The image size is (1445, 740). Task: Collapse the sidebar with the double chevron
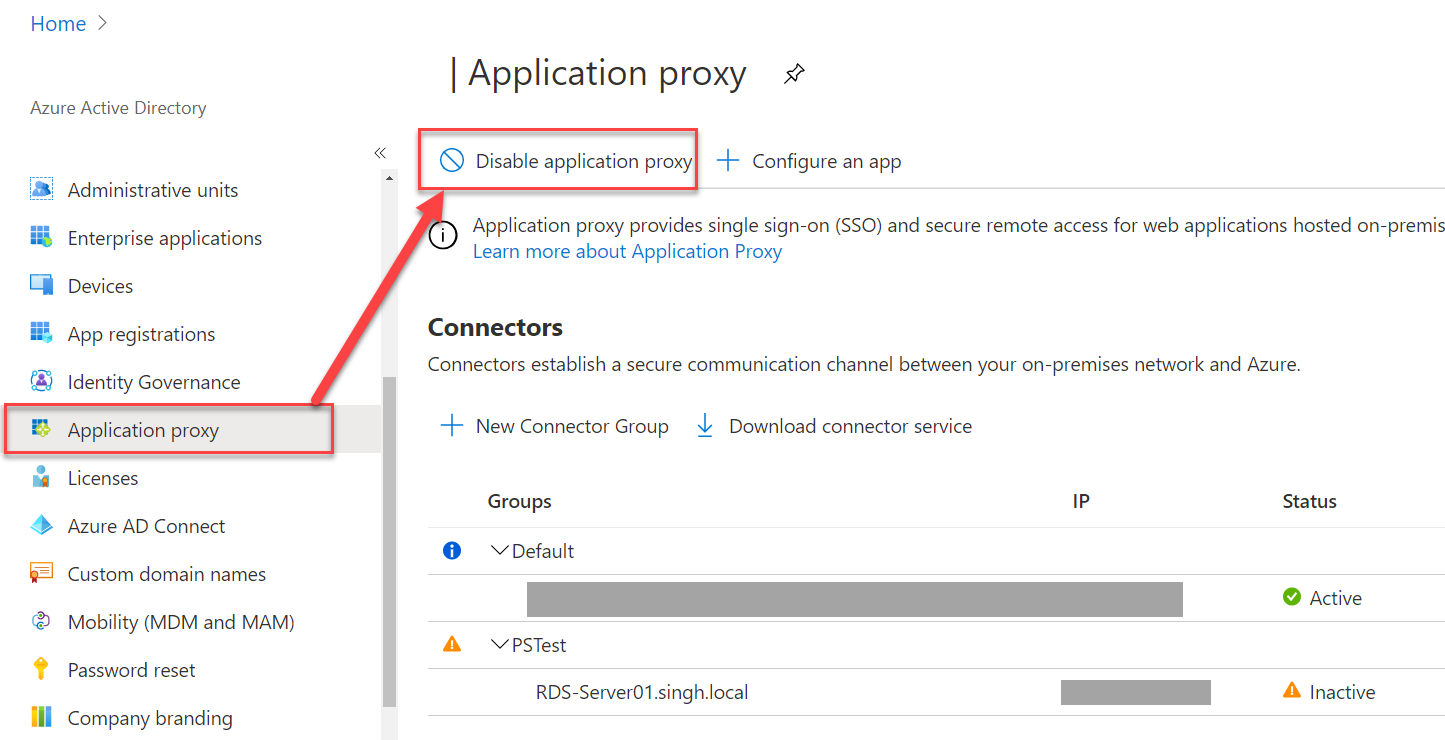[x=380, y=153]
